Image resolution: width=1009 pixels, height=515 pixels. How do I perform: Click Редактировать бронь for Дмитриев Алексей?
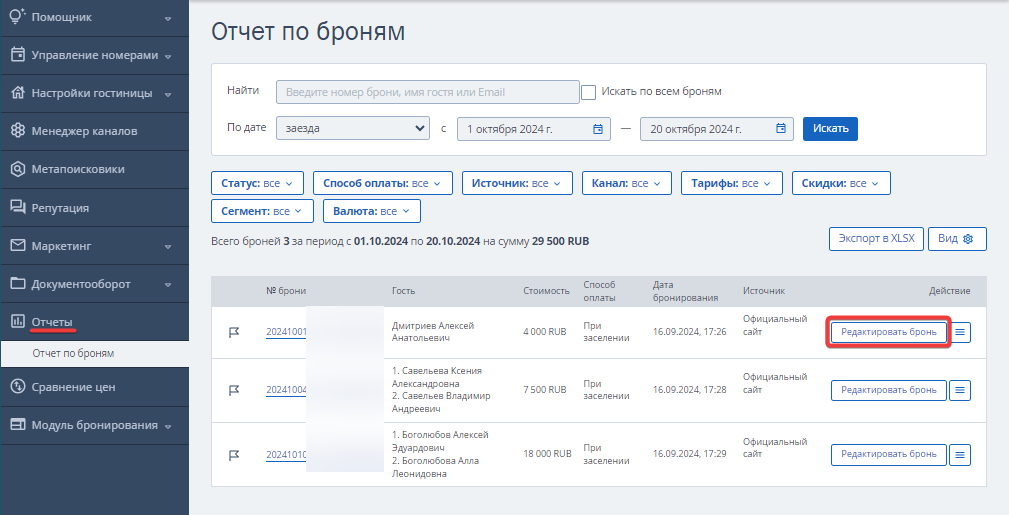[x=889, y=332]
